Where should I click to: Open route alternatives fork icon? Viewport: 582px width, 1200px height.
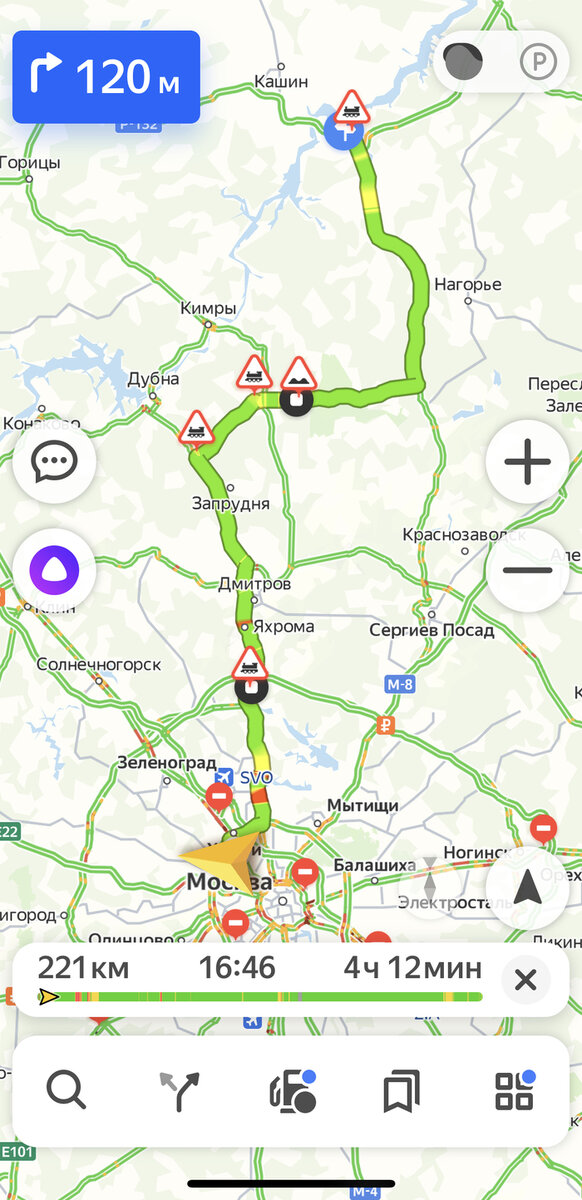(180, 1092)
